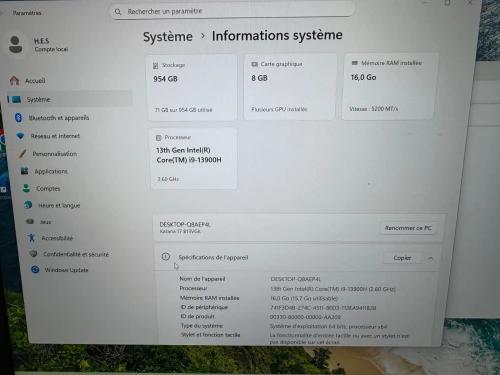Click the Personnalisation paintbrush icon

click(22, 153)
